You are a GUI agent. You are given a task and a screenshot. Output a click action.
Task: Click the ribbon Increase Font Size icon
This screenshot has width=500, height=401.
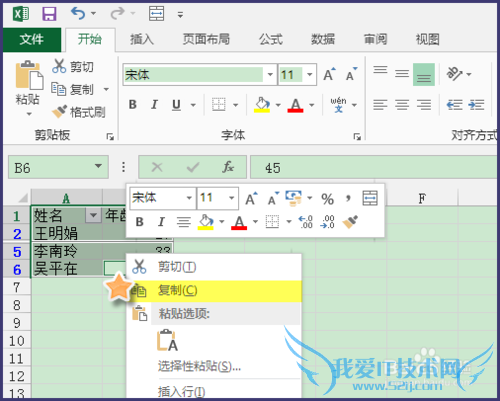coord(329,74)
